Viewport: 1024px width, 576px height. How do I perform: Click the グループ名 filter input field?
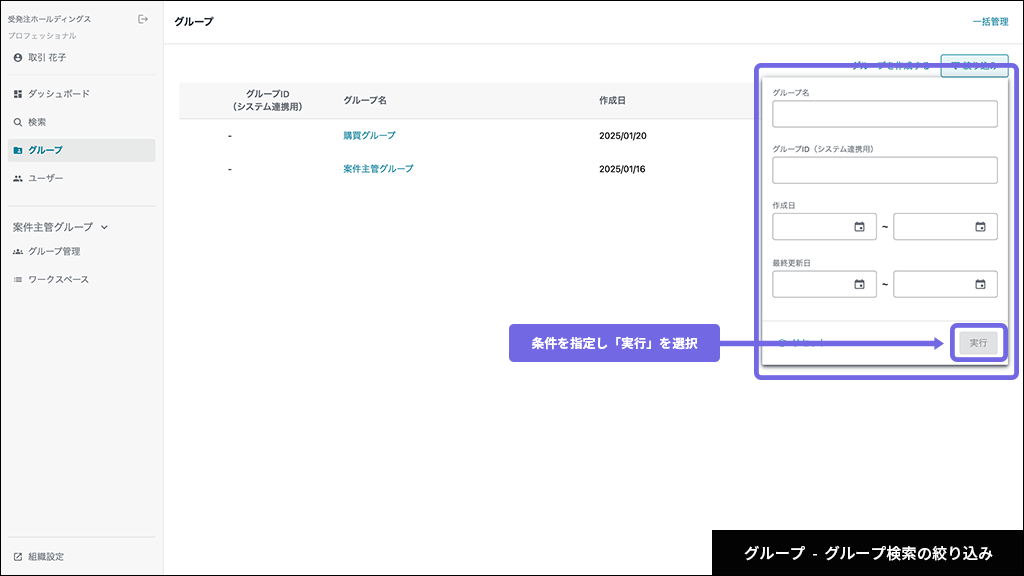[x=884, y=114]
